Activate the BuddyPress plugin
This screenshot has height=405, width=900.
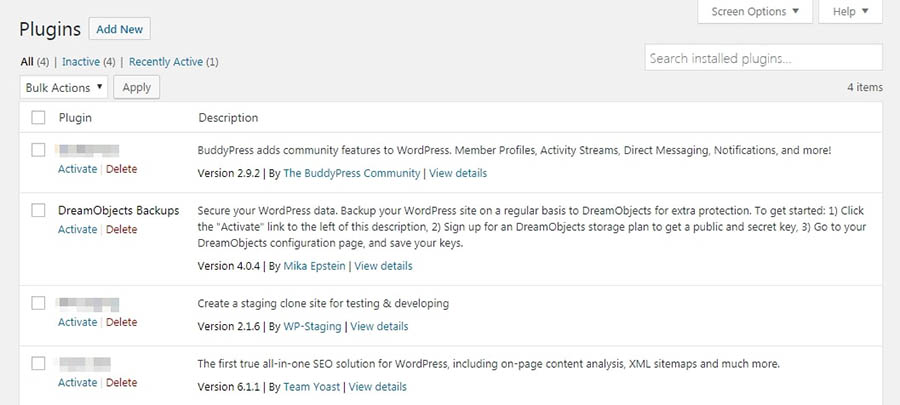click(77, 169)
